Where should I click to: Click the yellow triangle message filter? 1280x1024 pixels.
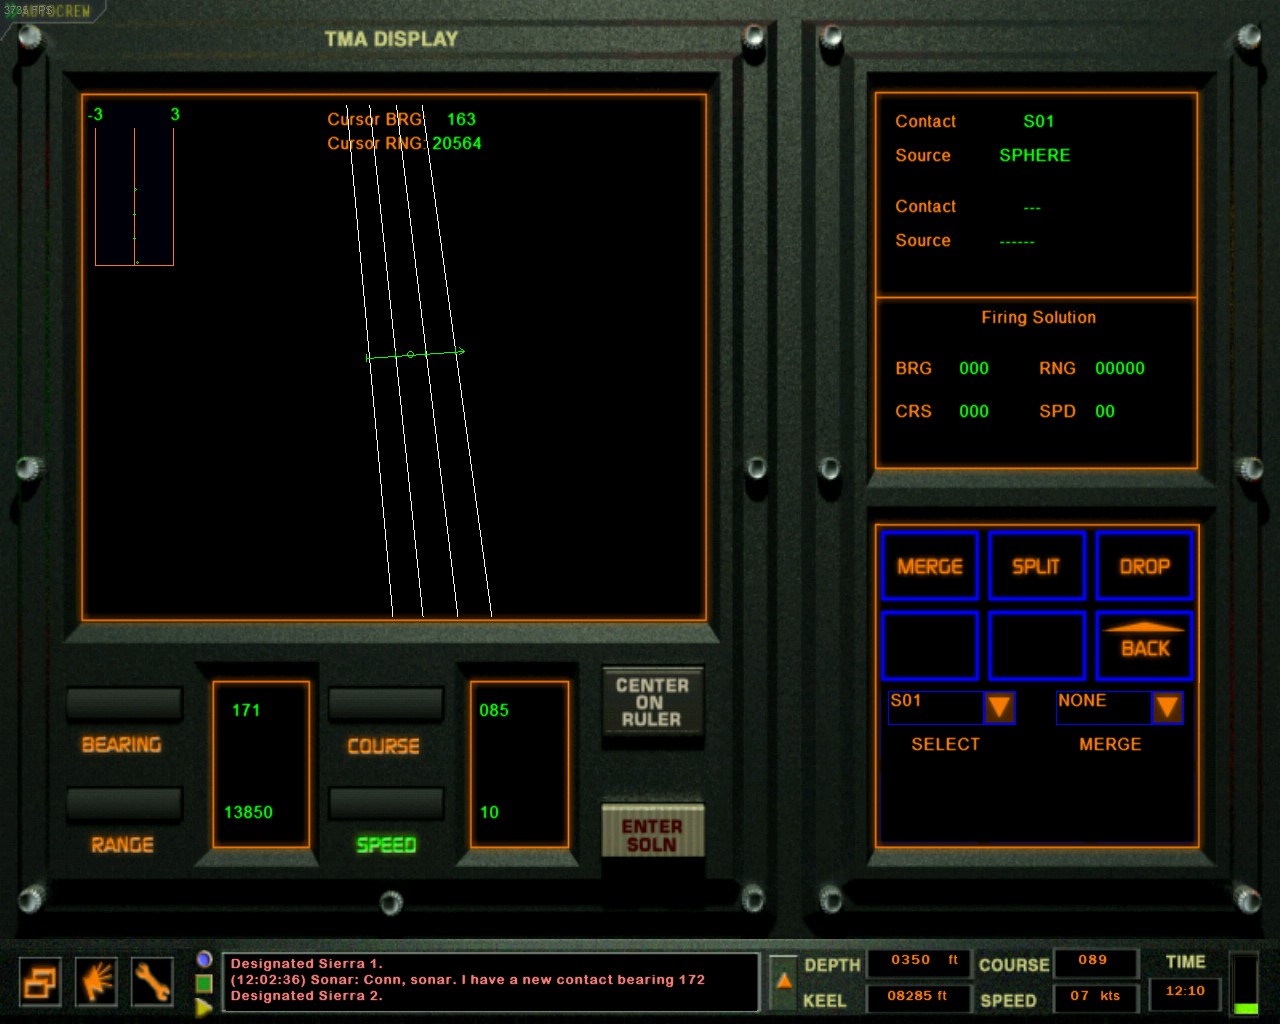[204, 1008]
